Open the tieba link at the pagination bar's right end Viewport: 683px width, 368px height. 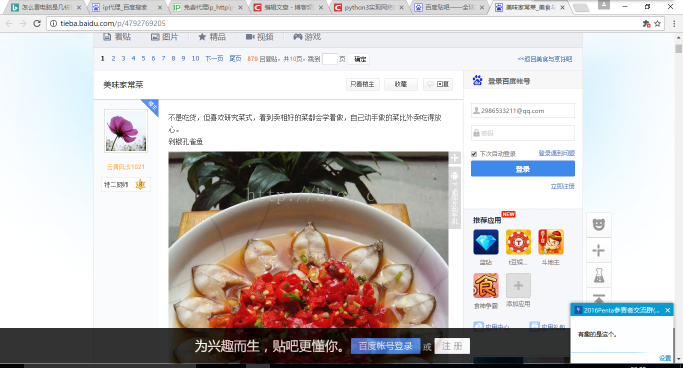545,59
